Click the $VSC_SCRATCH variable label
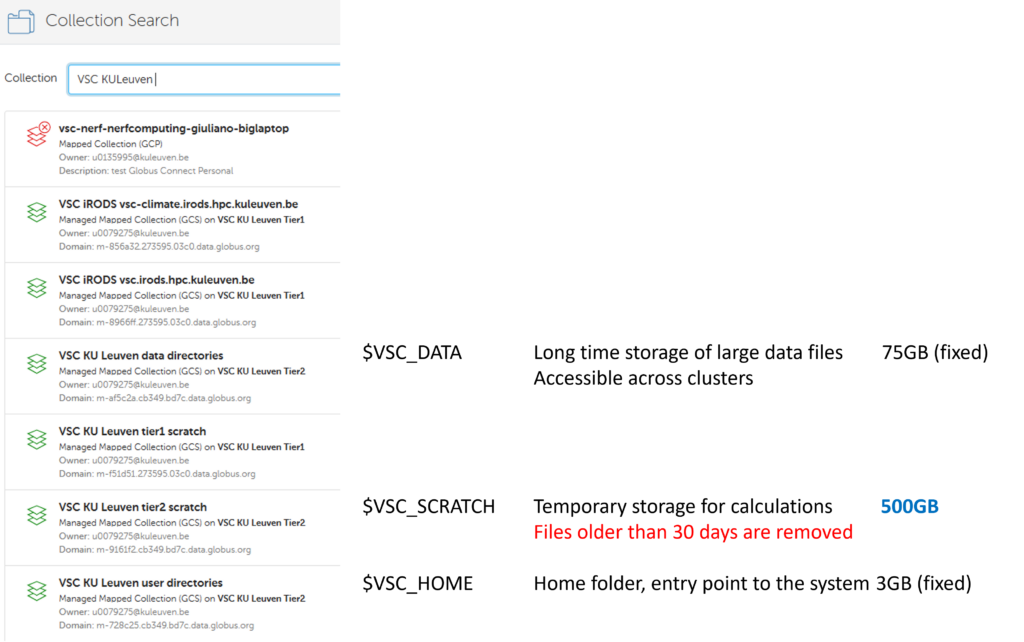This screenshot has width=1024, height=642. click(x=428, y=507)
